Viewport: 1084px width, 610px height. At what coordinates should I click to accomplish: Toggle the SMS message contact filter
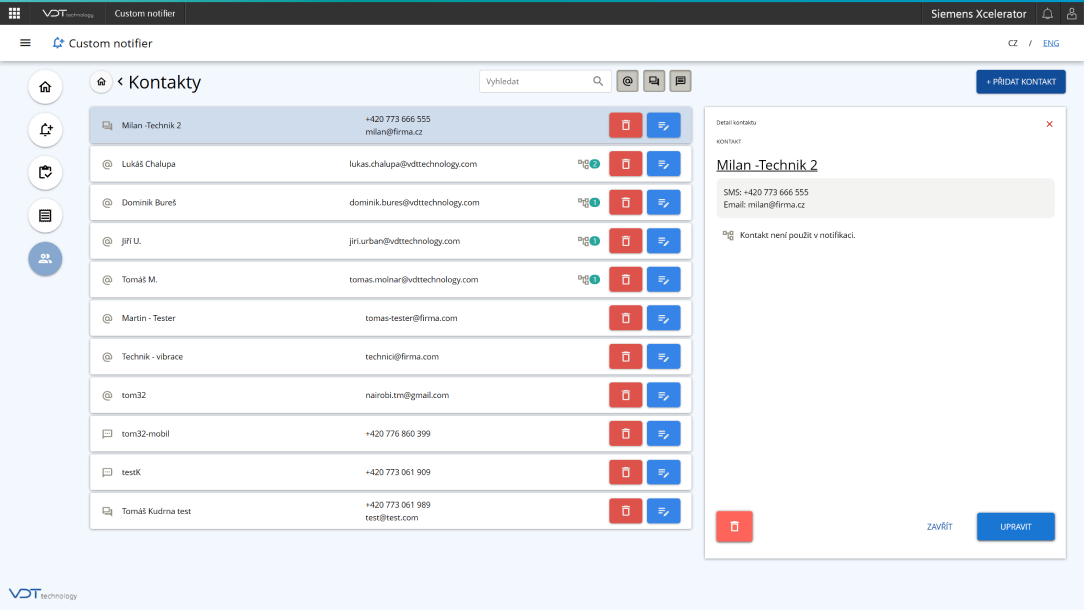click(x=680, y=81)
